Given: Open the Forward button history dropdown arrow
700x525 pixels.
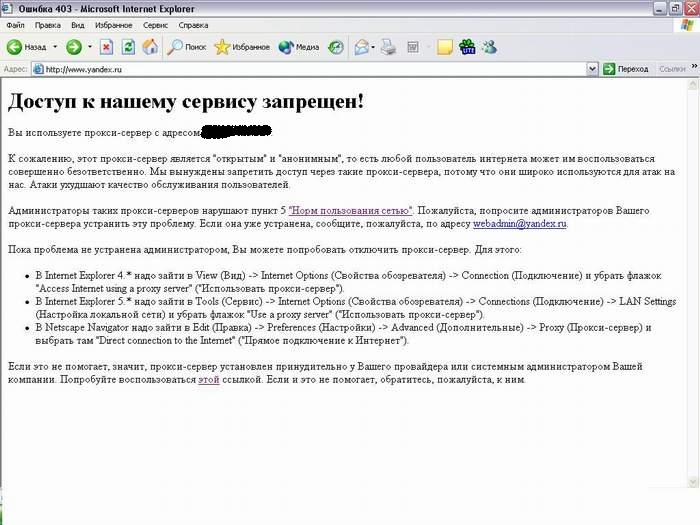Looking at the screenshot, I should coord(90,47).
